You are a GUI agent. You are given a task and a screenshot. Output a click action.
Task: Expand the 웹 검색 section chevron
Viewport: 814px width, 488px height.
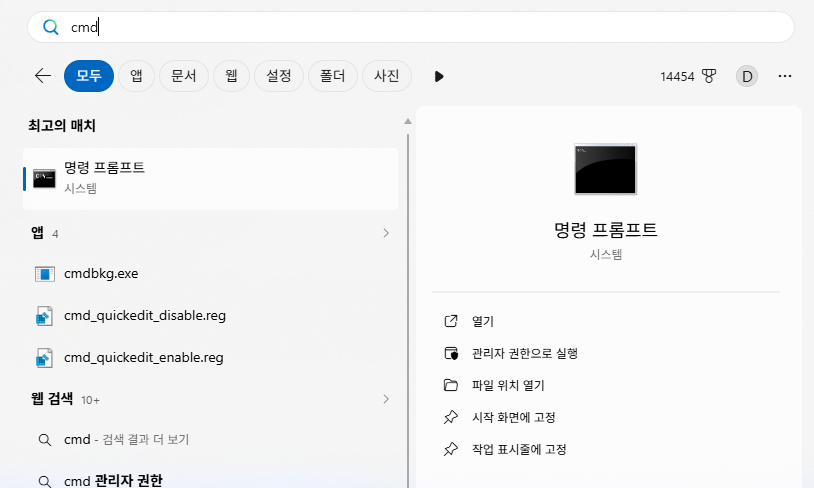tap(386, 399)
